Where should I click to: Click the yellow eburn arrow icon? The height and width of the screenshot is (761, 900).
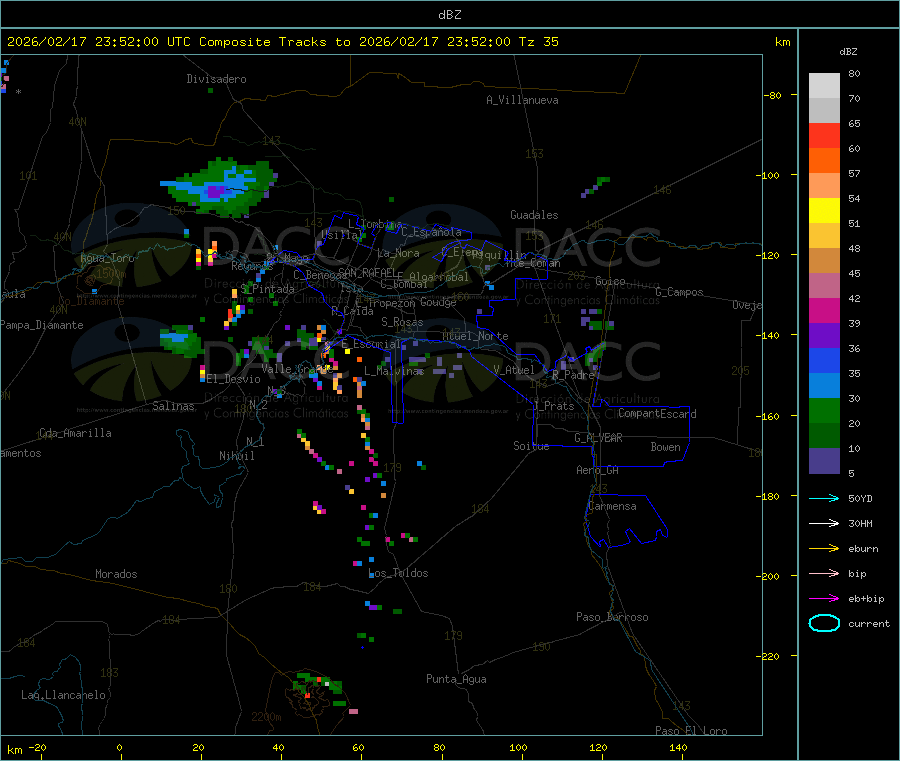[x=824, y=549]
